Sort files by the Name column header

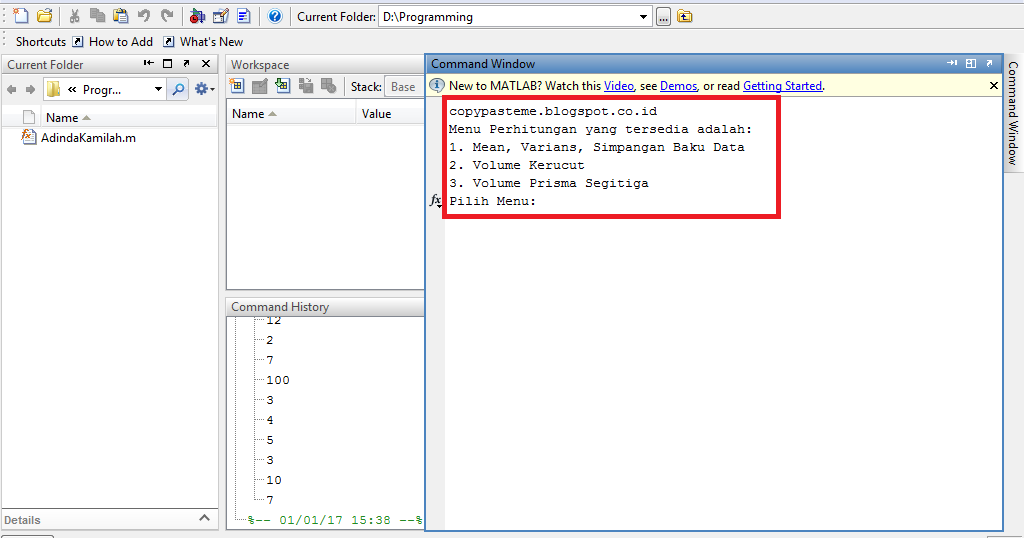[129, 118]
